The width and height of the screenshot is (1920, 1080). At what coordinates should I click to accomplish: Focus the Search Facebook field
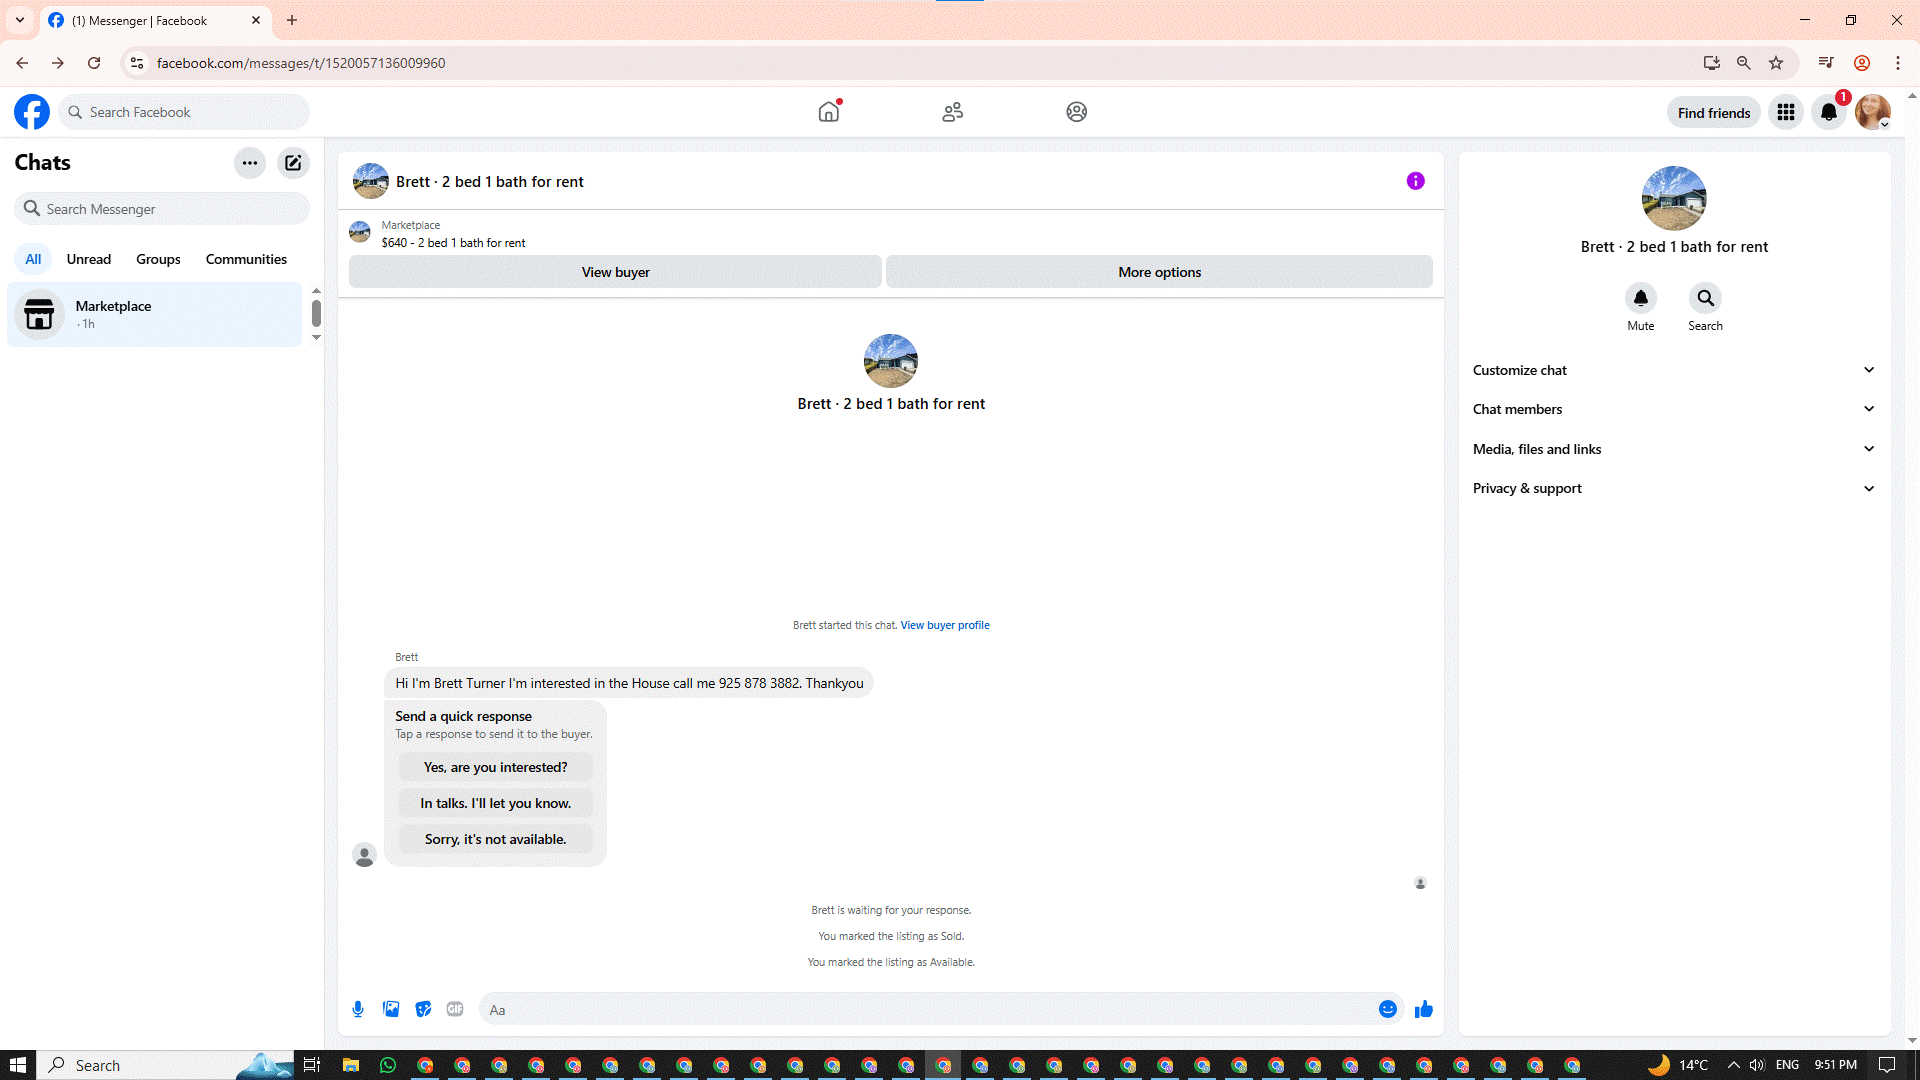click(x=184, y=112)
